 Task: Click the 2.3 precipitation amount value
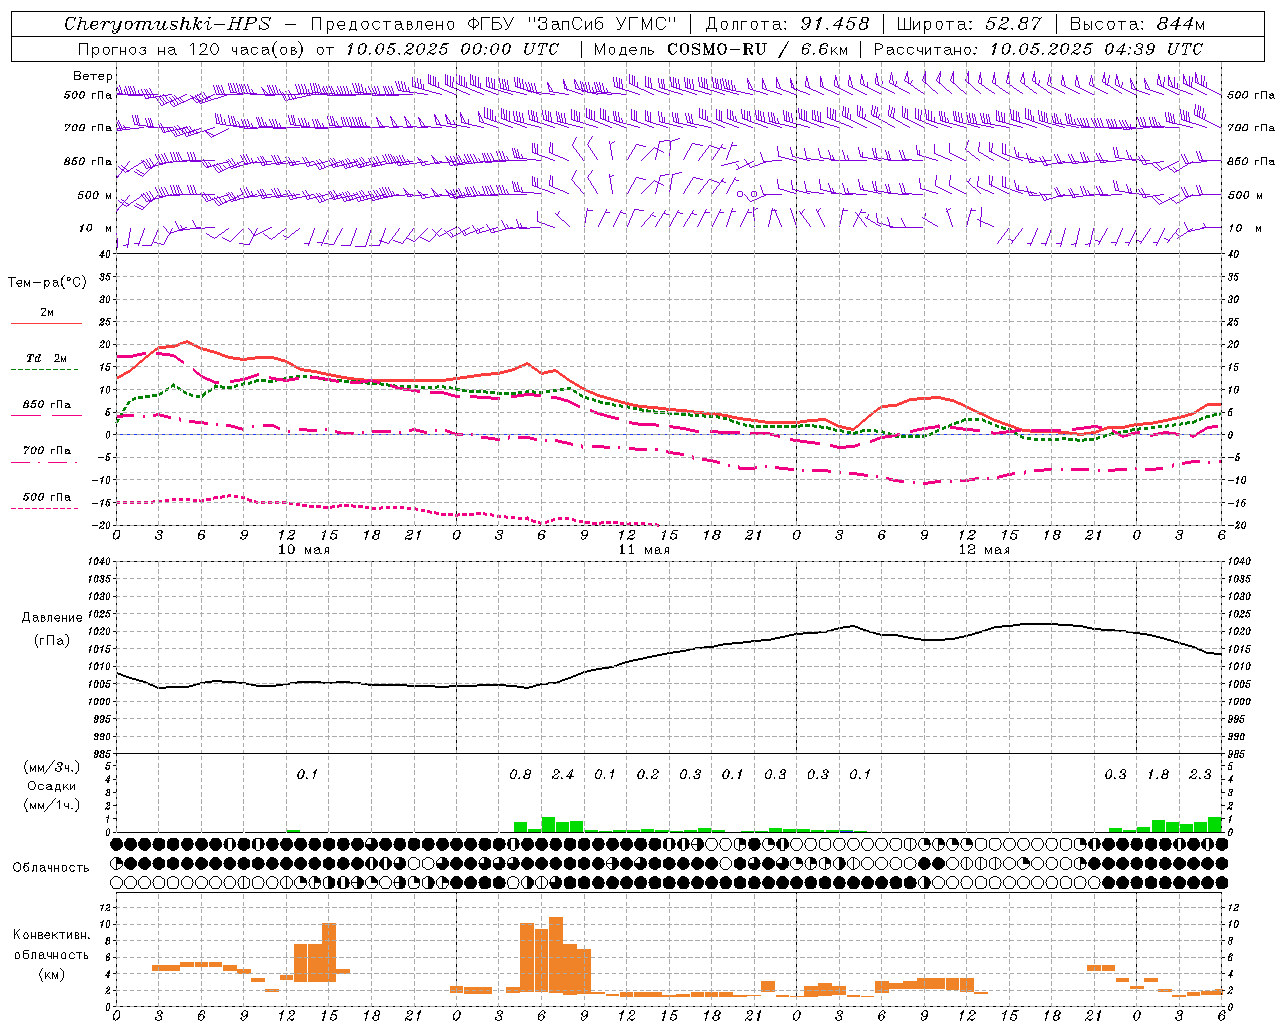[x=1200, y=774]
